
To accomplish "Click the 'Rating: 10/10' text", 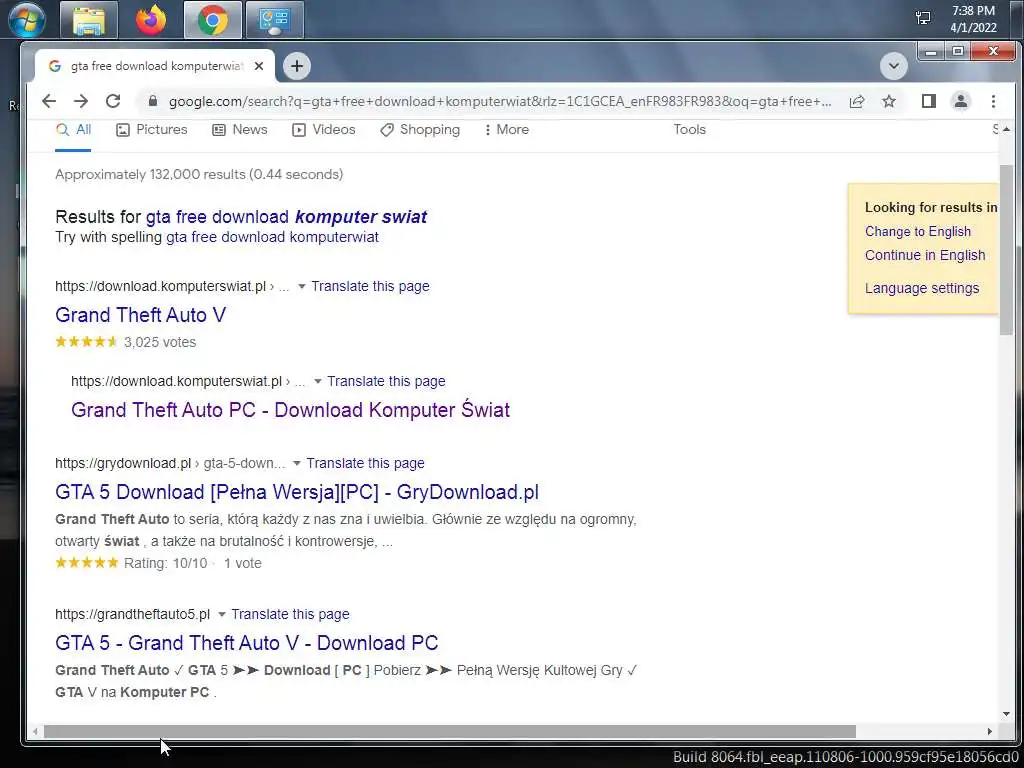I will tap(166, 563).
